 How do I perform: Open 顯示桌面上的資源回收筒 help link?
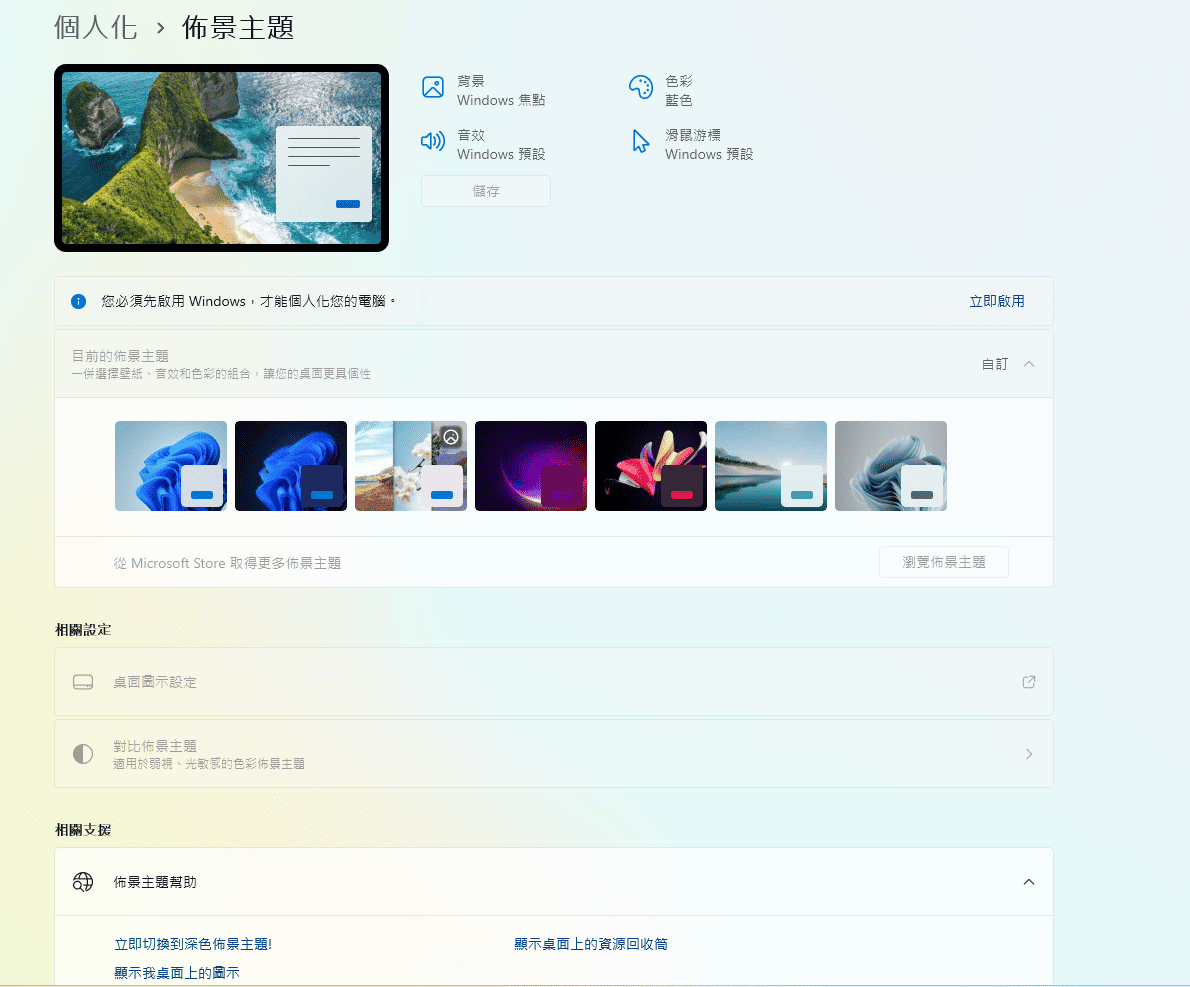[x=590, y=944]
